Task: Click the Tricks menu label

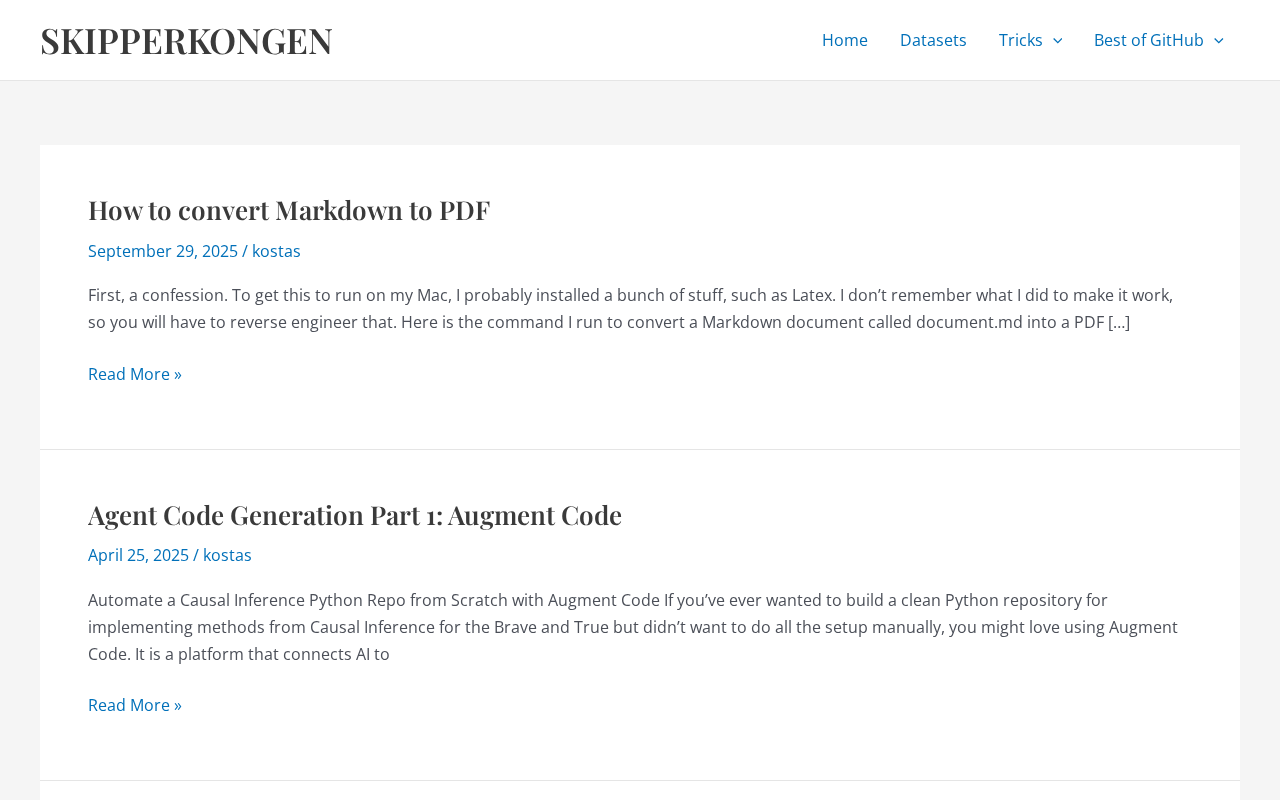Action: (x=1020, y=40)
